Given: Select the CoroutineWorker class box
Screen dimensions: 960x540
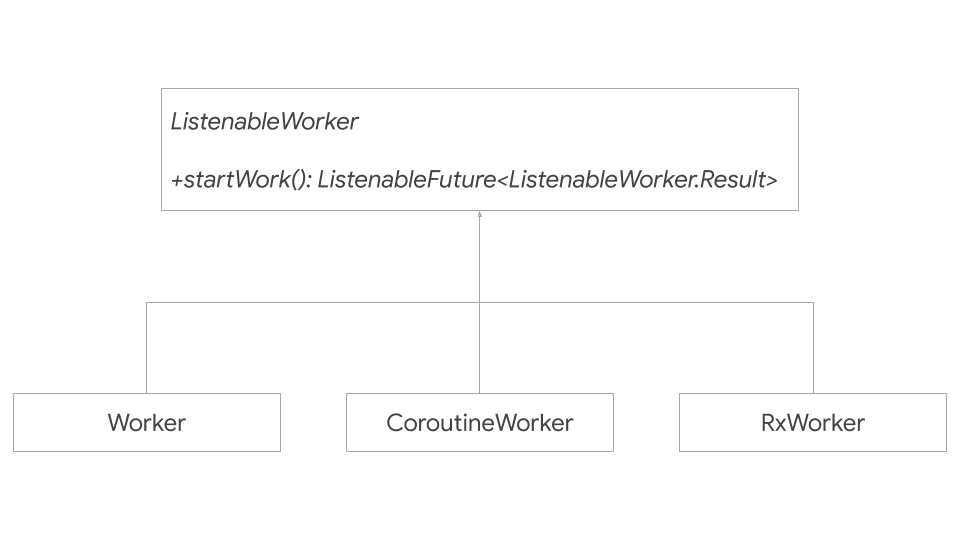Looking at the screenshot, I should click(x=480, y=422).
